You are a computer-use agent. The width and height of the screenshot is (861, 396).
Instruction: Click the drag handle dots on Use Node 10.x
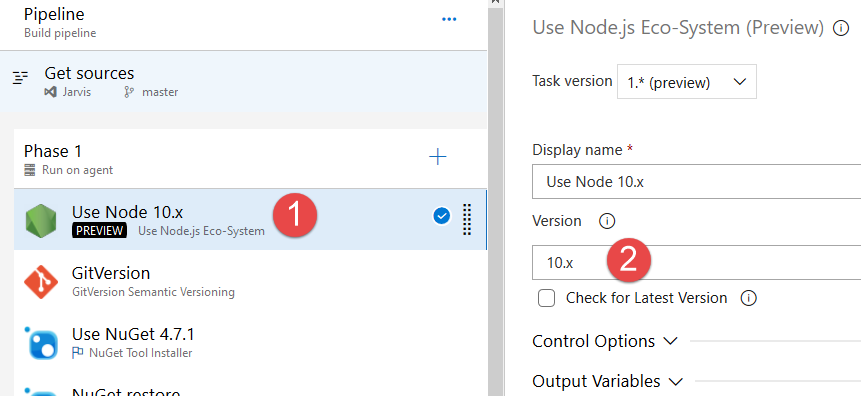(467, 219)
